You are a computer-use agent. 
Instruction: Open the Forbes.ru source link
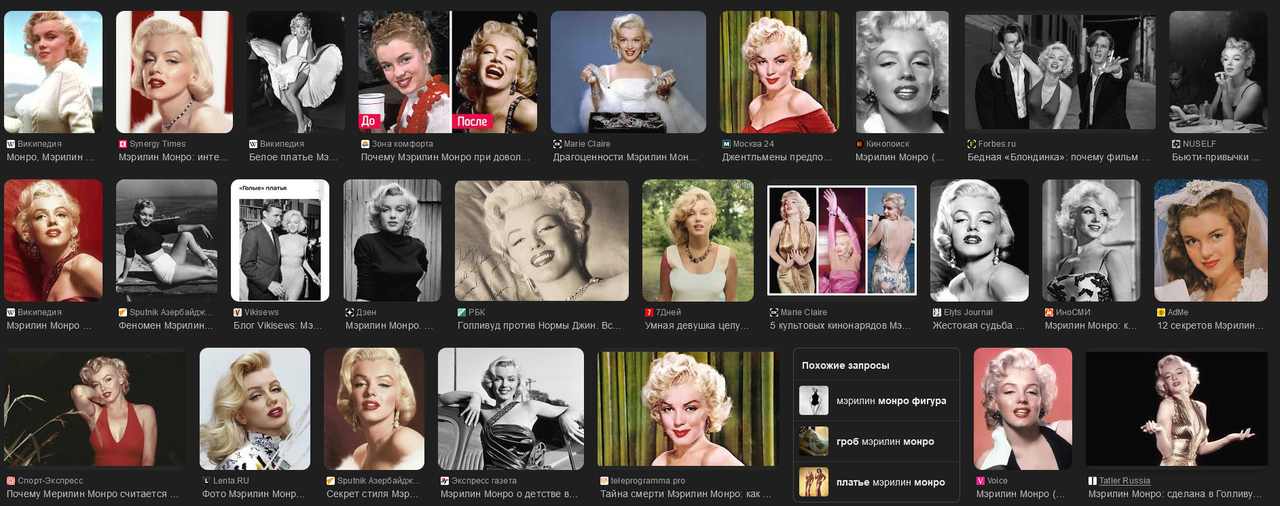pyautogui.click(x=997, y=144)
